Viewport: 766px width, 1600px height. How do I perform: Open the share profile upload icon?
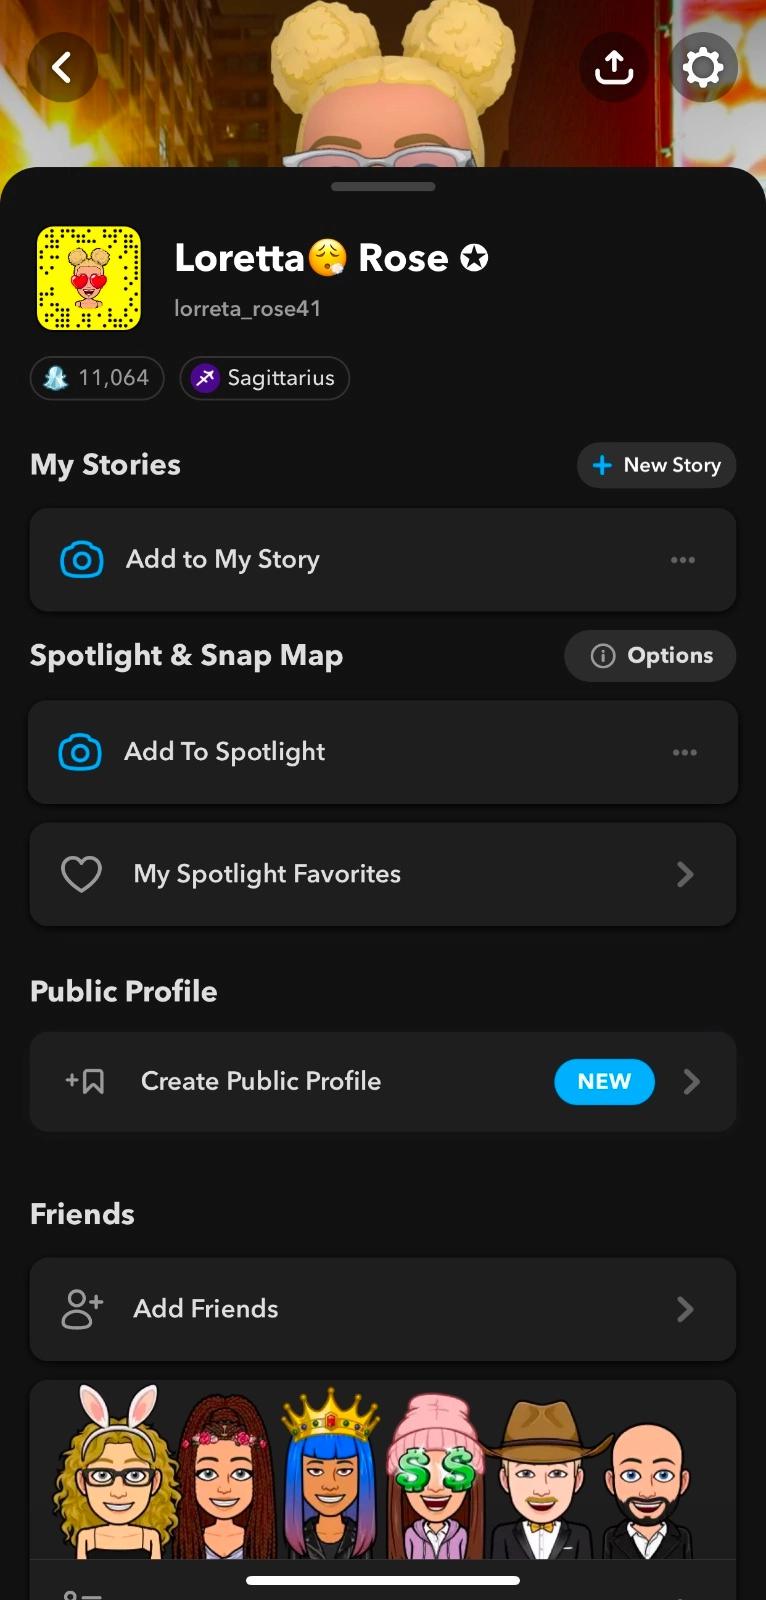[613, 68]
